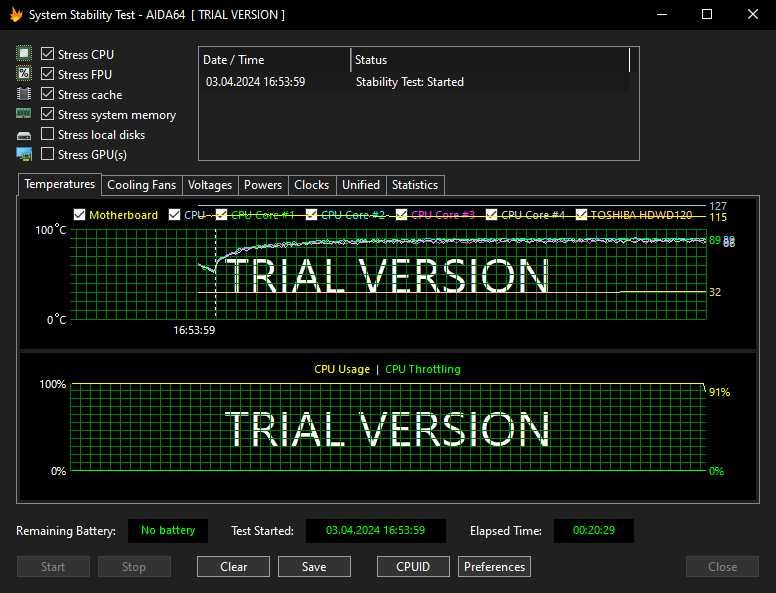Image resolution: width=776 pixels, height=593 pixels.
Task: Disable the Stress cache option
Action: pos(48,94)
